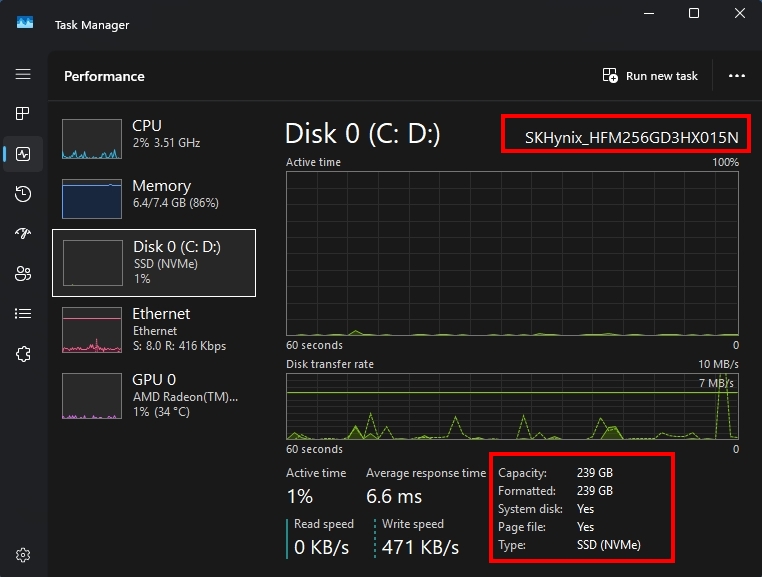Click the Ethernet mini graph thumbnail
Viewport: 762px width, 577px height.
92,330
